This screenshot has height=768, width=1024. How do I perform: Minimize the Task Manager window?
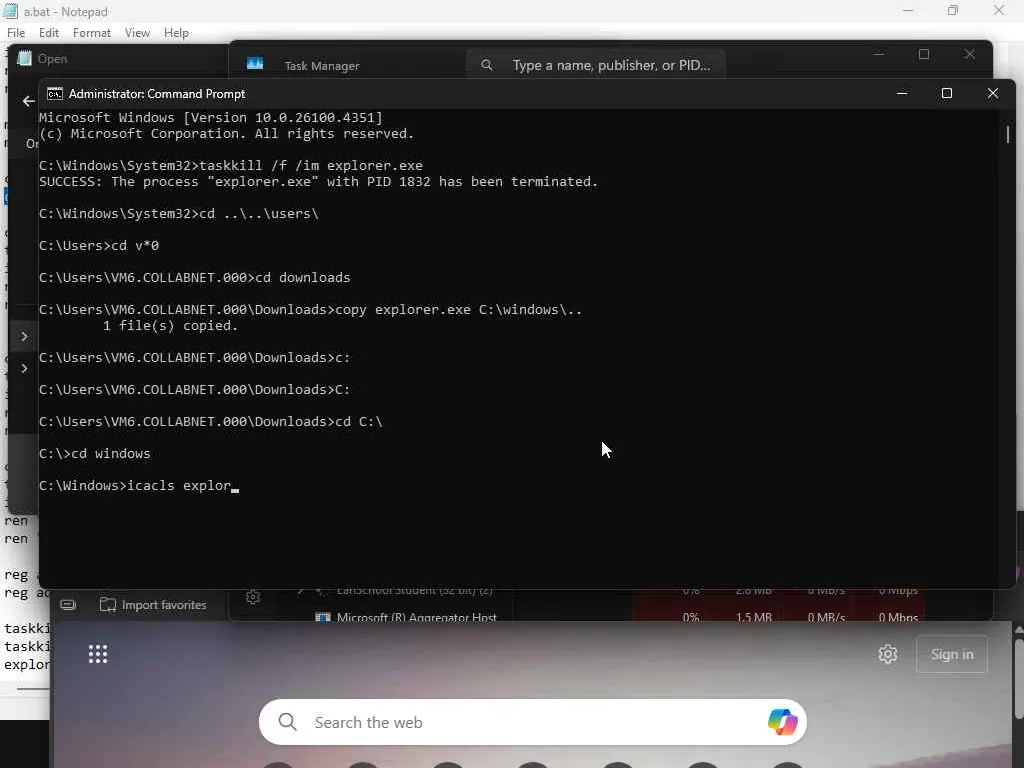point(879,55)
